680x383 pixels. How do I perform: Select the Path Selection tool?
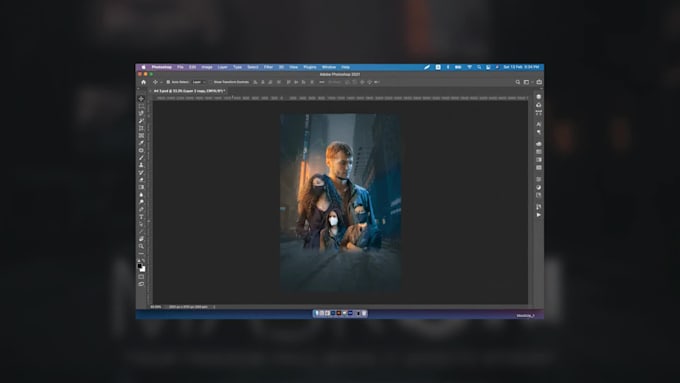point(141,224)
